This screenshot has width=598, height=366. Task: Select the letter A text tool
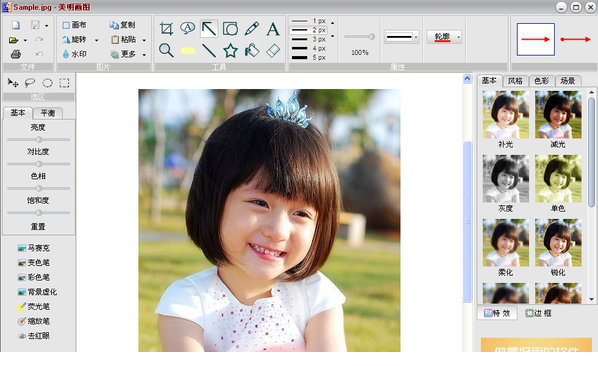[x=273, y=29]
